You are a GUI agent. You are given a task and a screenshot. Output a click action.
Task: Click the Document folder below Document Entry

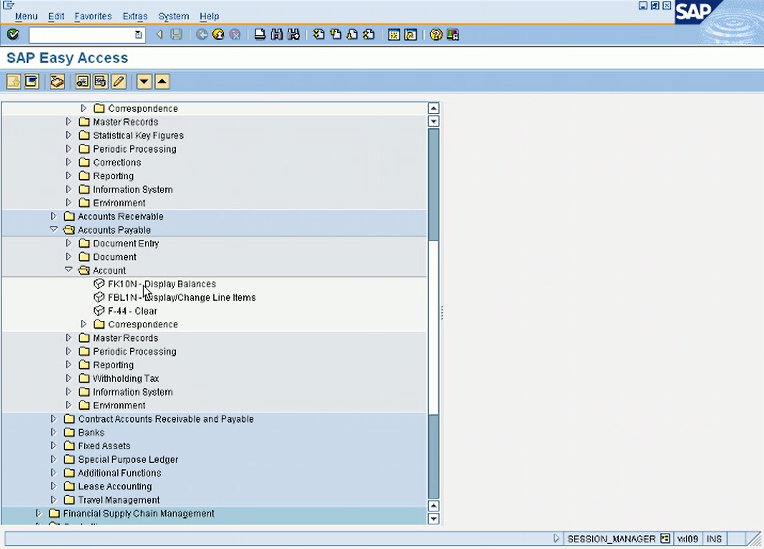[x=115, y=257]
